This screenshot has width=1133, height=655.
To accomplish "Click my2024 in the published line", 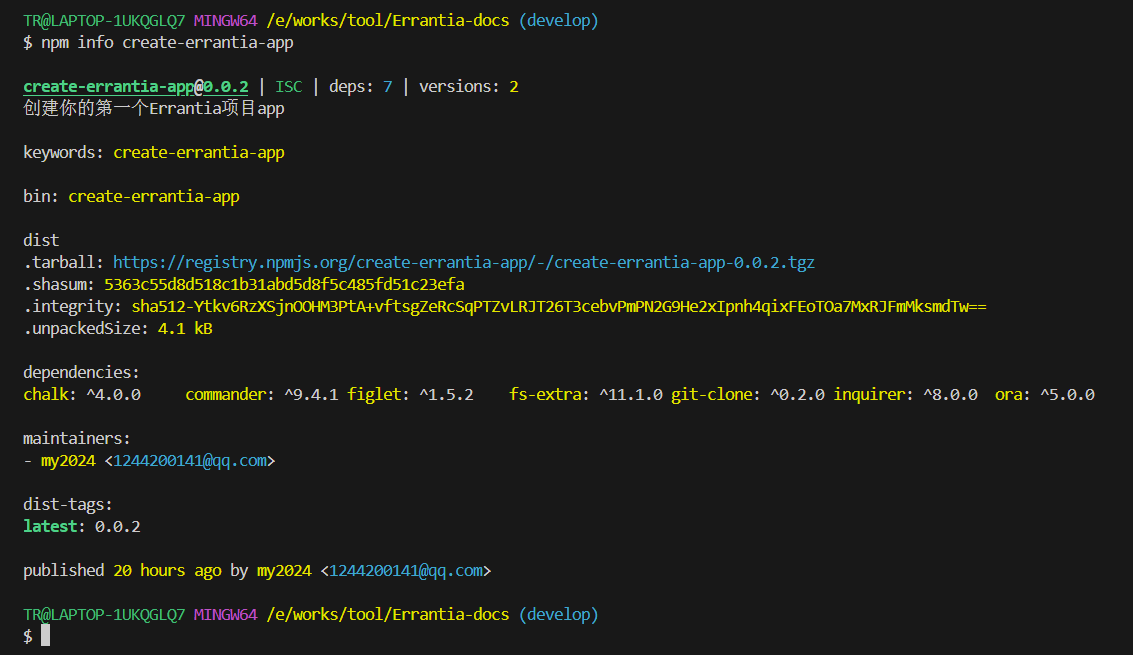I will [284, 570].
